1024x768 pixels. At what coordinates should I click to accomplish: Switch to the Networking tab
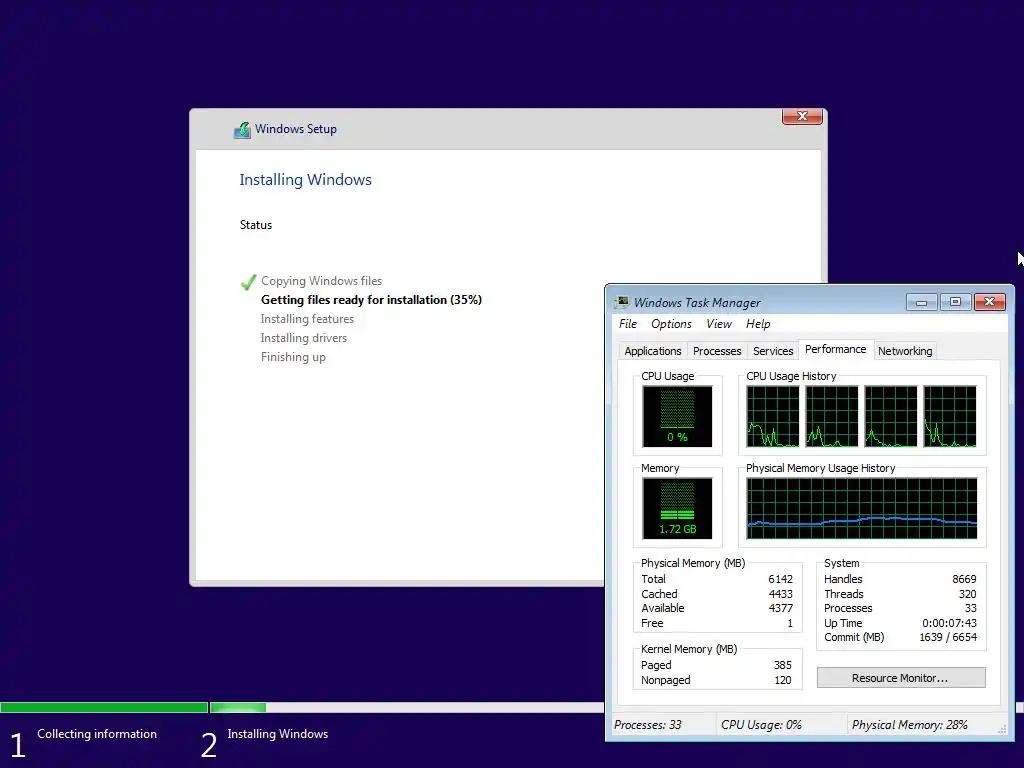(x=904, y=351)
